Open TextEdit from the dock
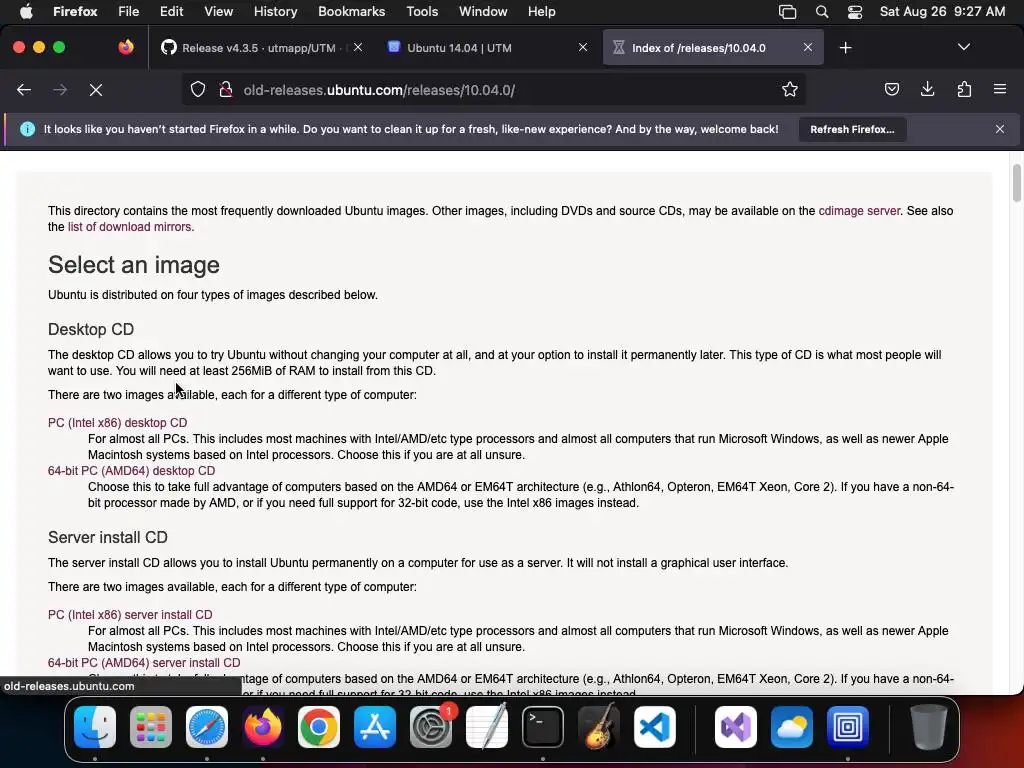This screenshot has height=768, width=1024. (x=487, y=726)
